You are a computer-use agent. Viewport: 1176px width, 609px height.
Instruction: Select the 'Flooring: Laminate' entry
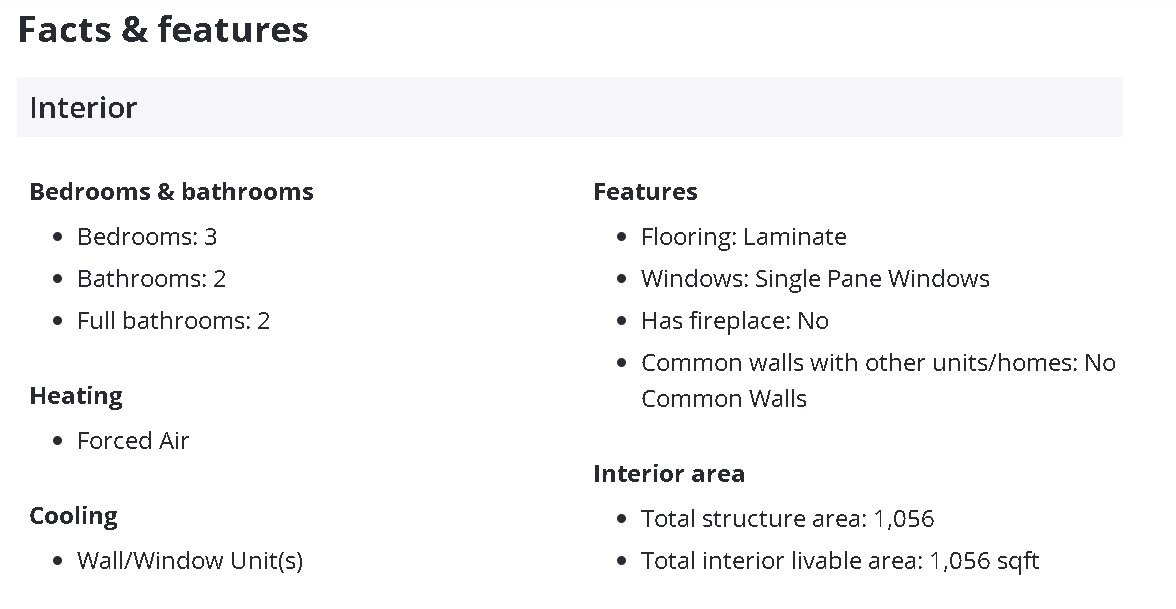click(743, 237)
